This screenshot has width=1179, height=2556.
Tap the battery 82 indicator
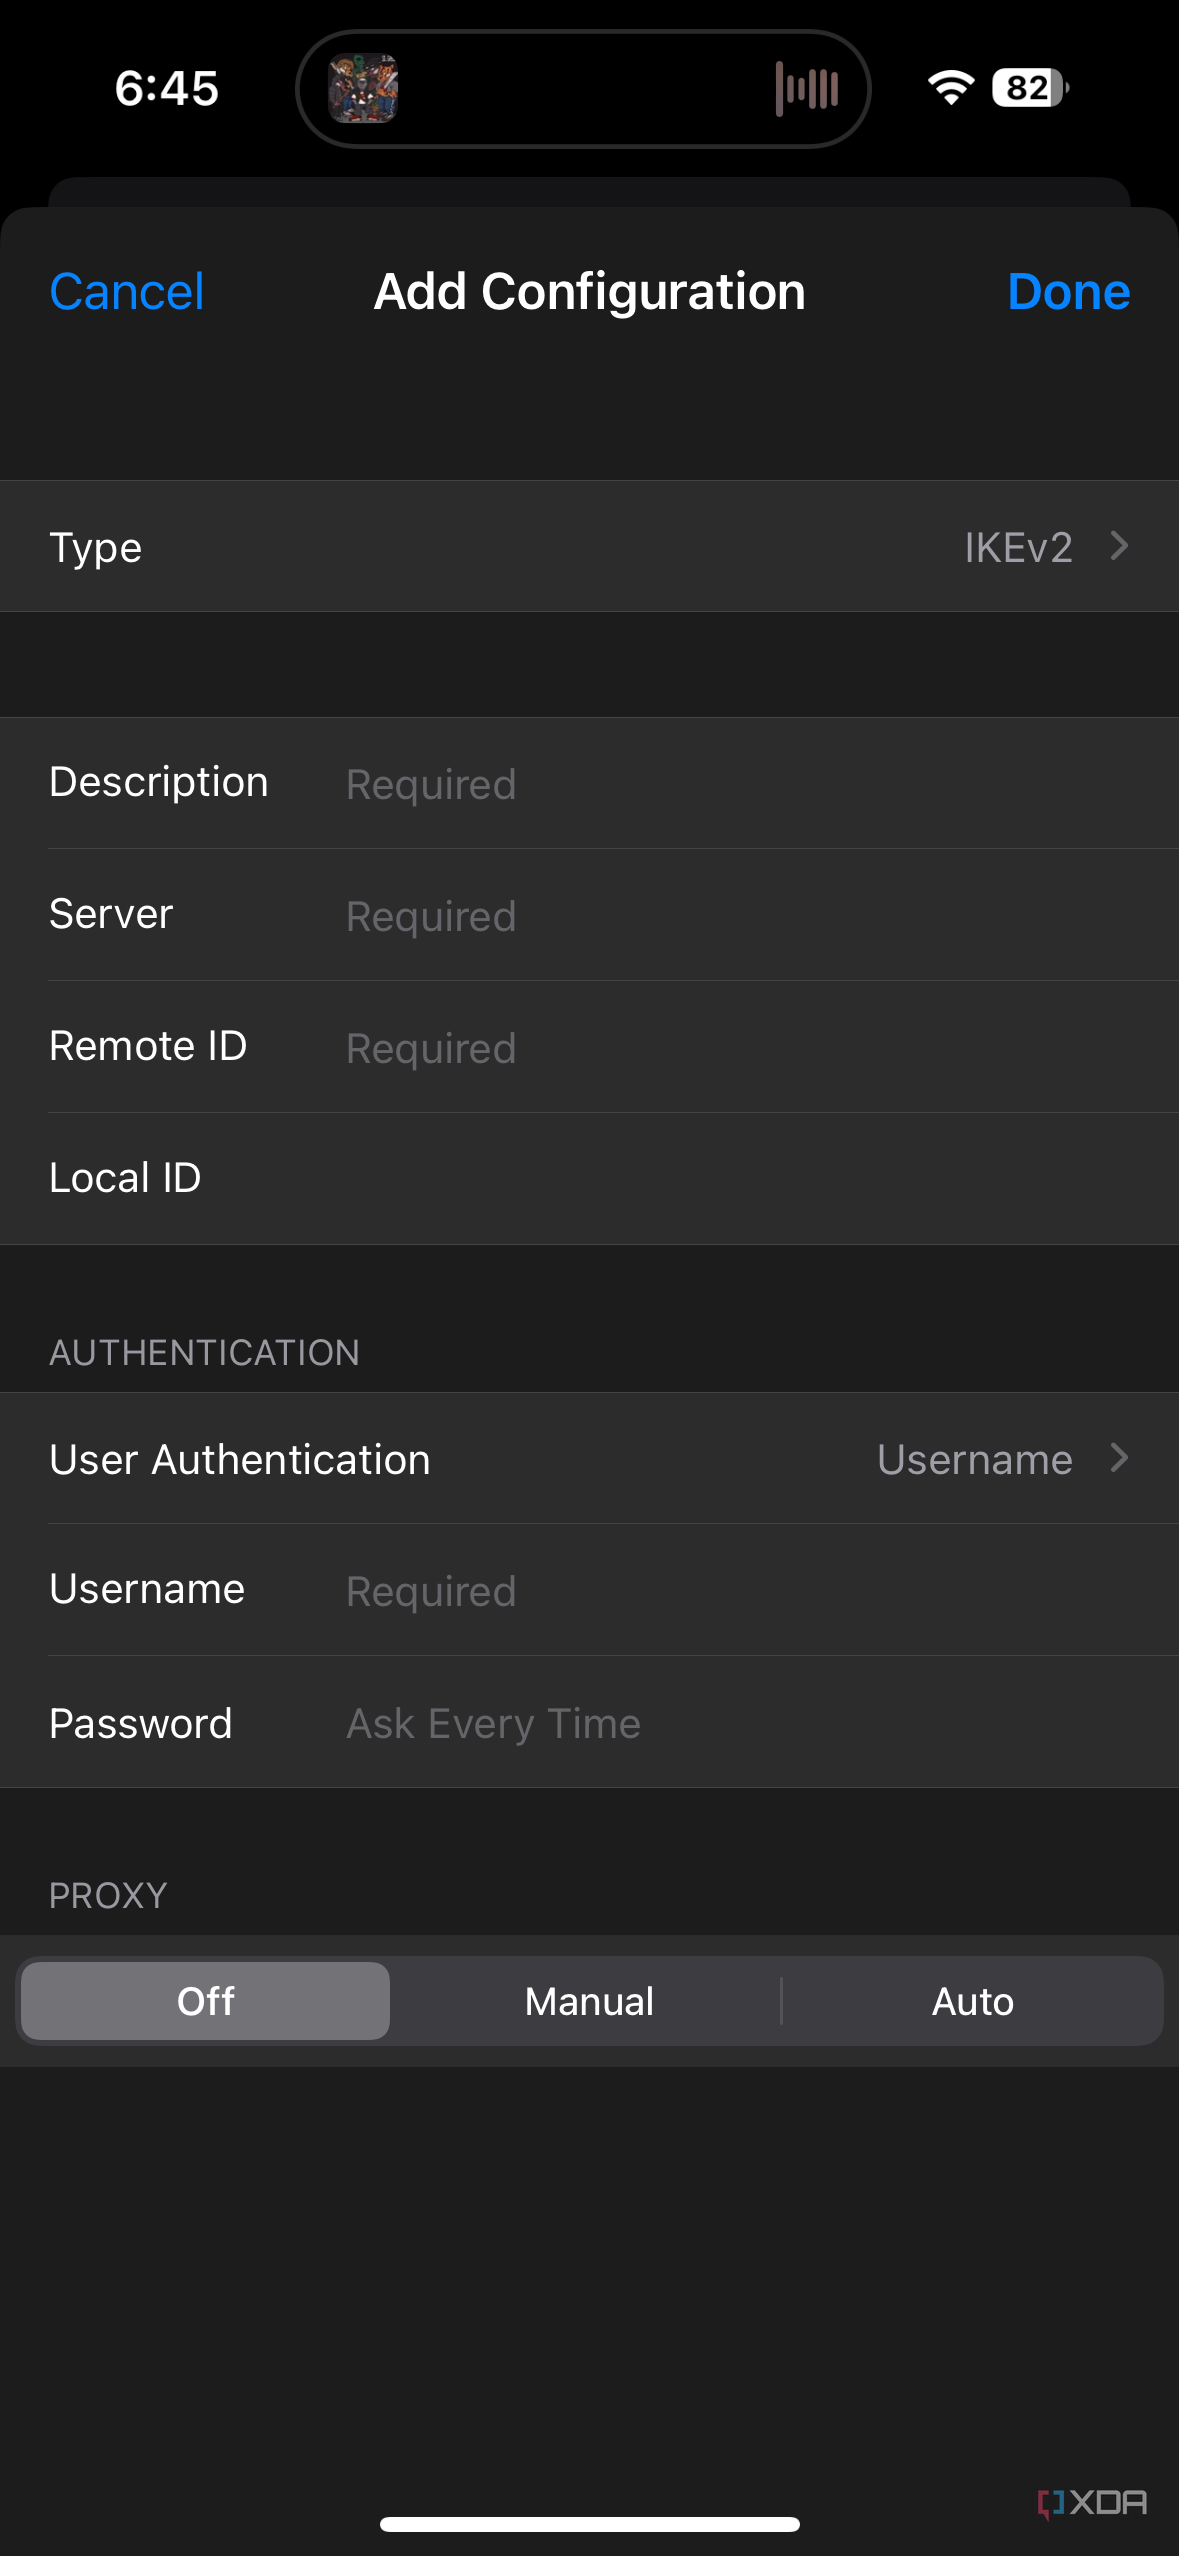tap(1030, 88)
